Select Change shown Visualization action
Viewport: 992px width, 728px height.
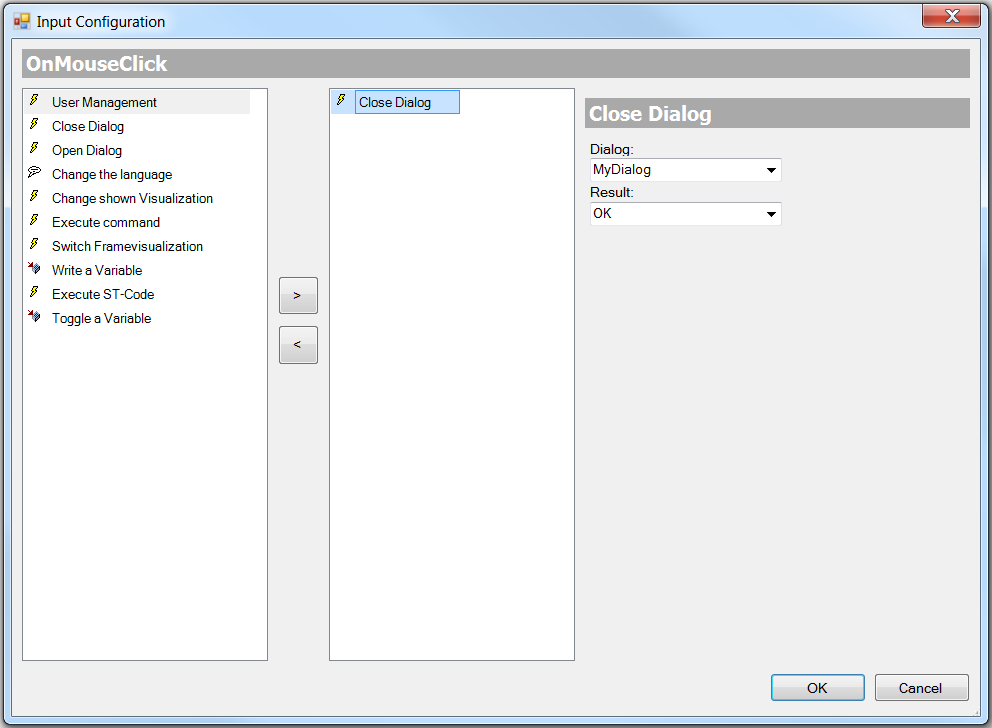point(132,199)
